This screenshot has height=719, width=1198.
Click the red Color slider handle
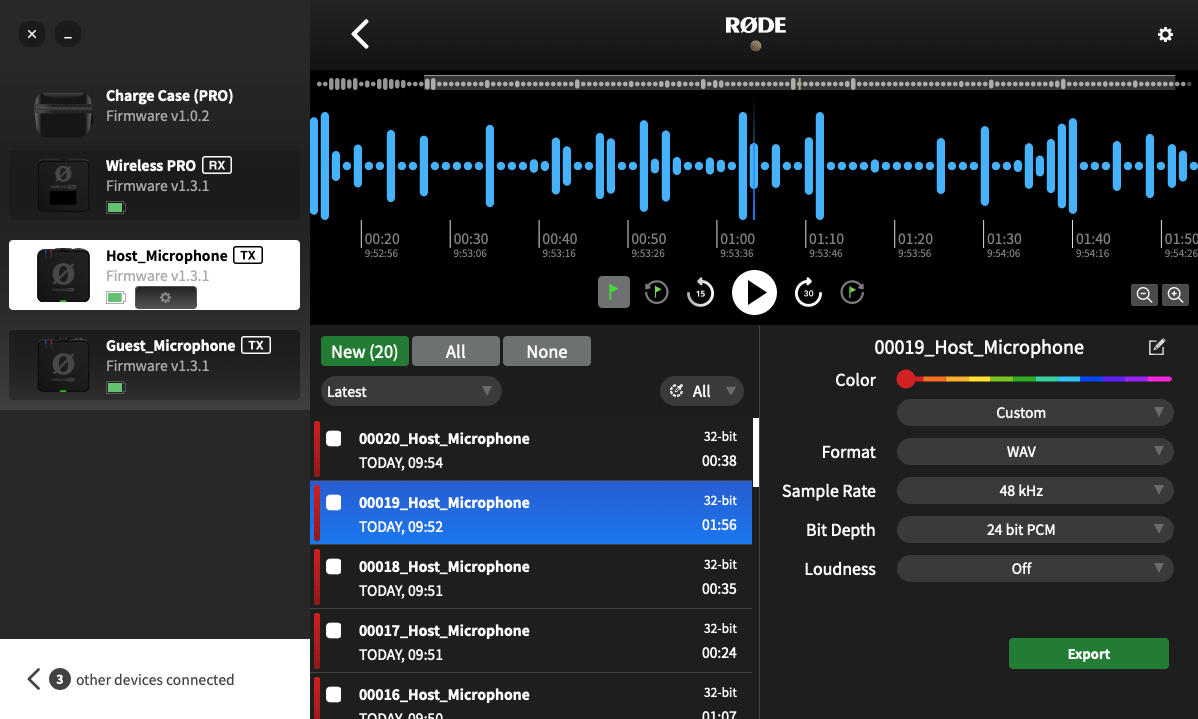(x=906, y=379)
